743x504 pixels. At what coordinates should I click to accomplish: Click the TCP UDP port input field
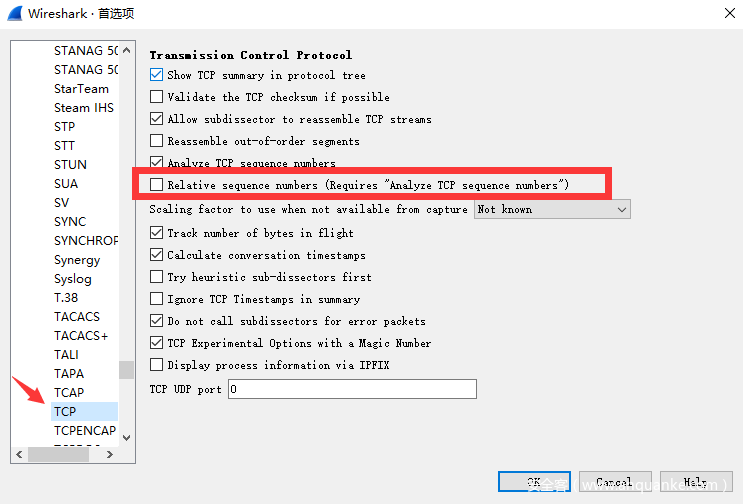click(x=352, y=389)
